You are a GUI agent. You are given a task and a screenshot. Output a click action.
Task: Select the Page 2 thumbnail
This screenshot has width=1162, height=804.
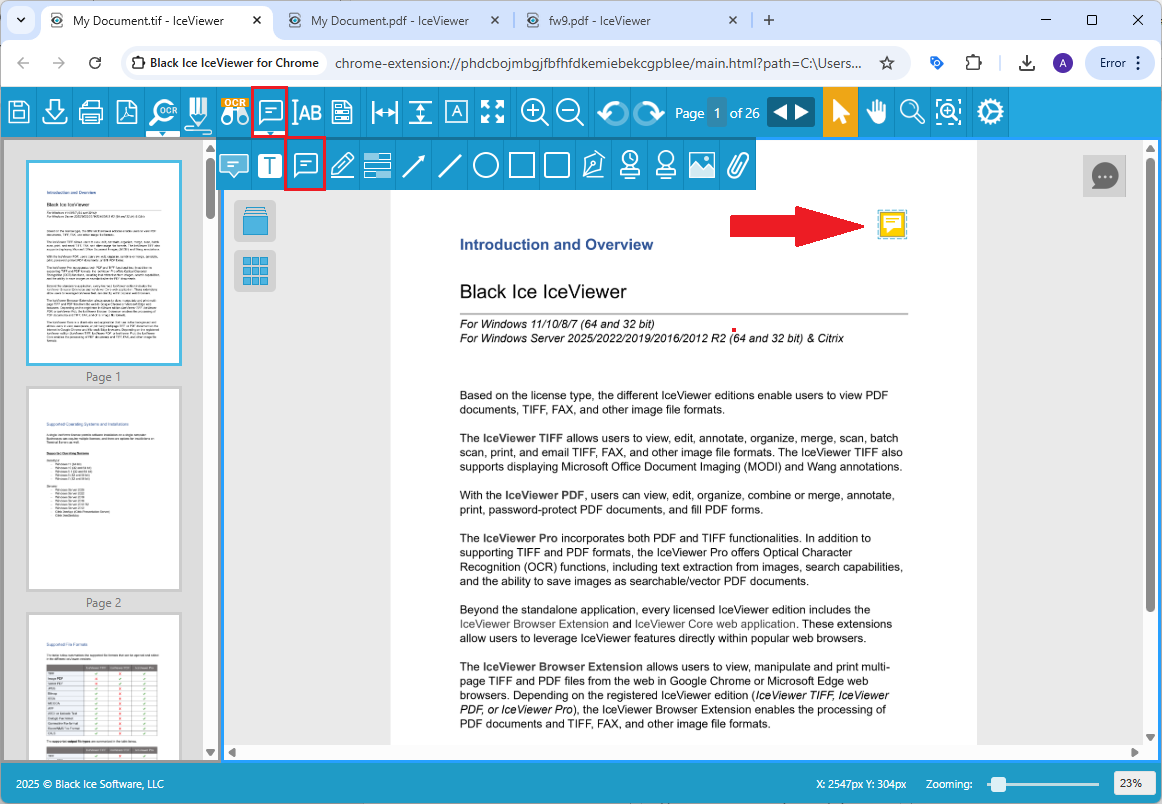coord(104,489)
